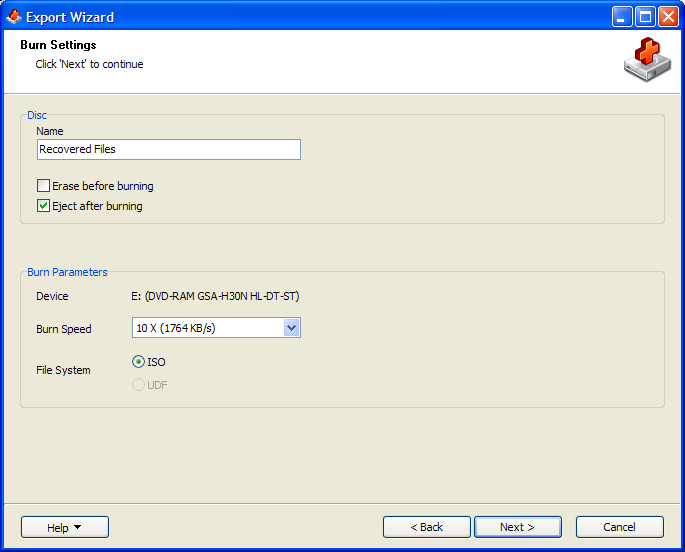Close the Export Wizard window
The height and width of the screenshot is (552, 685).
668,17
